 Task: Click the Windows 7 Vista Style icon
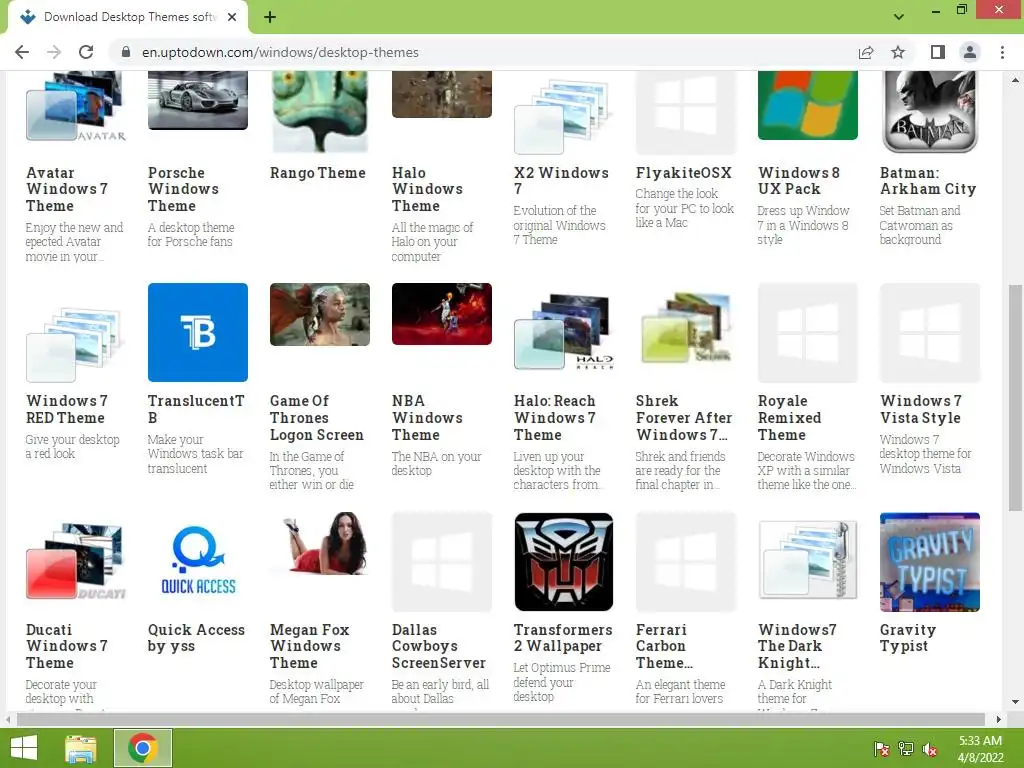[930, 332]
